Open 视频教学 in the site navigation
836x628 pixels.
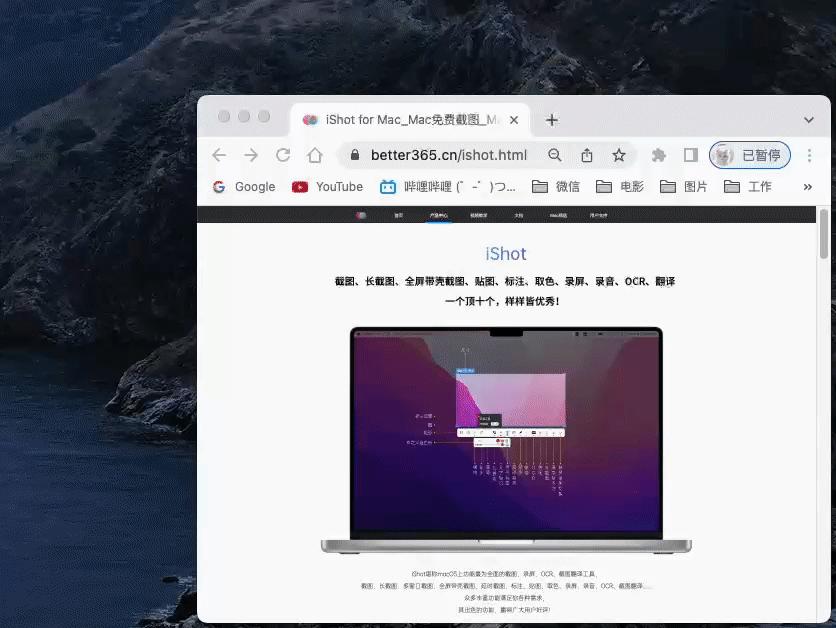coord(478,214)
